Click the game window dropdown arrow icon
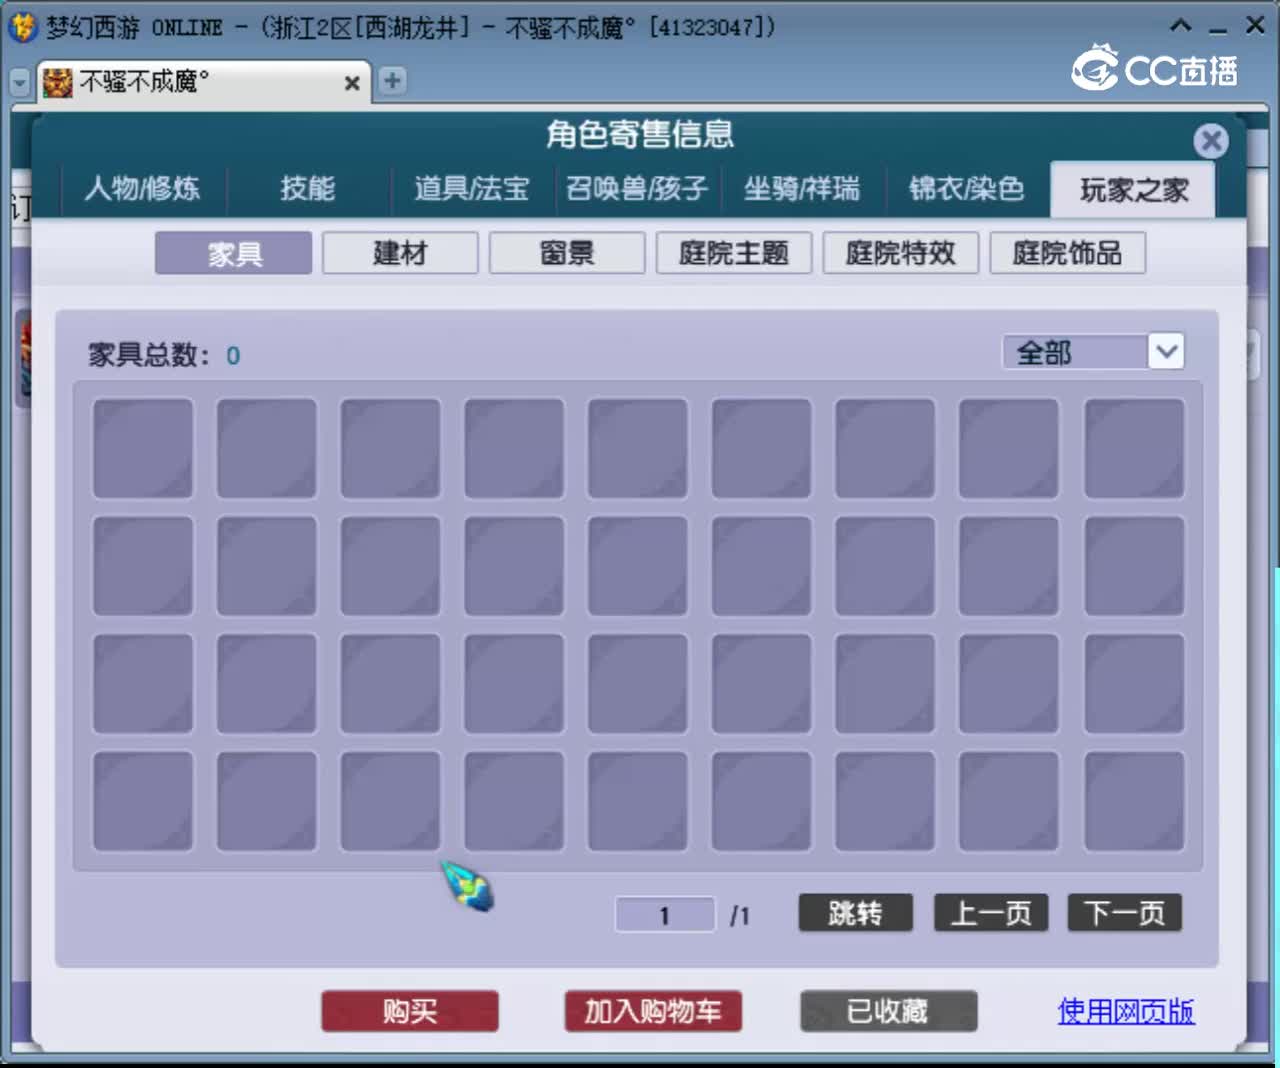Viewport: 1280px width, 1068px height. [x=20, y=83]
